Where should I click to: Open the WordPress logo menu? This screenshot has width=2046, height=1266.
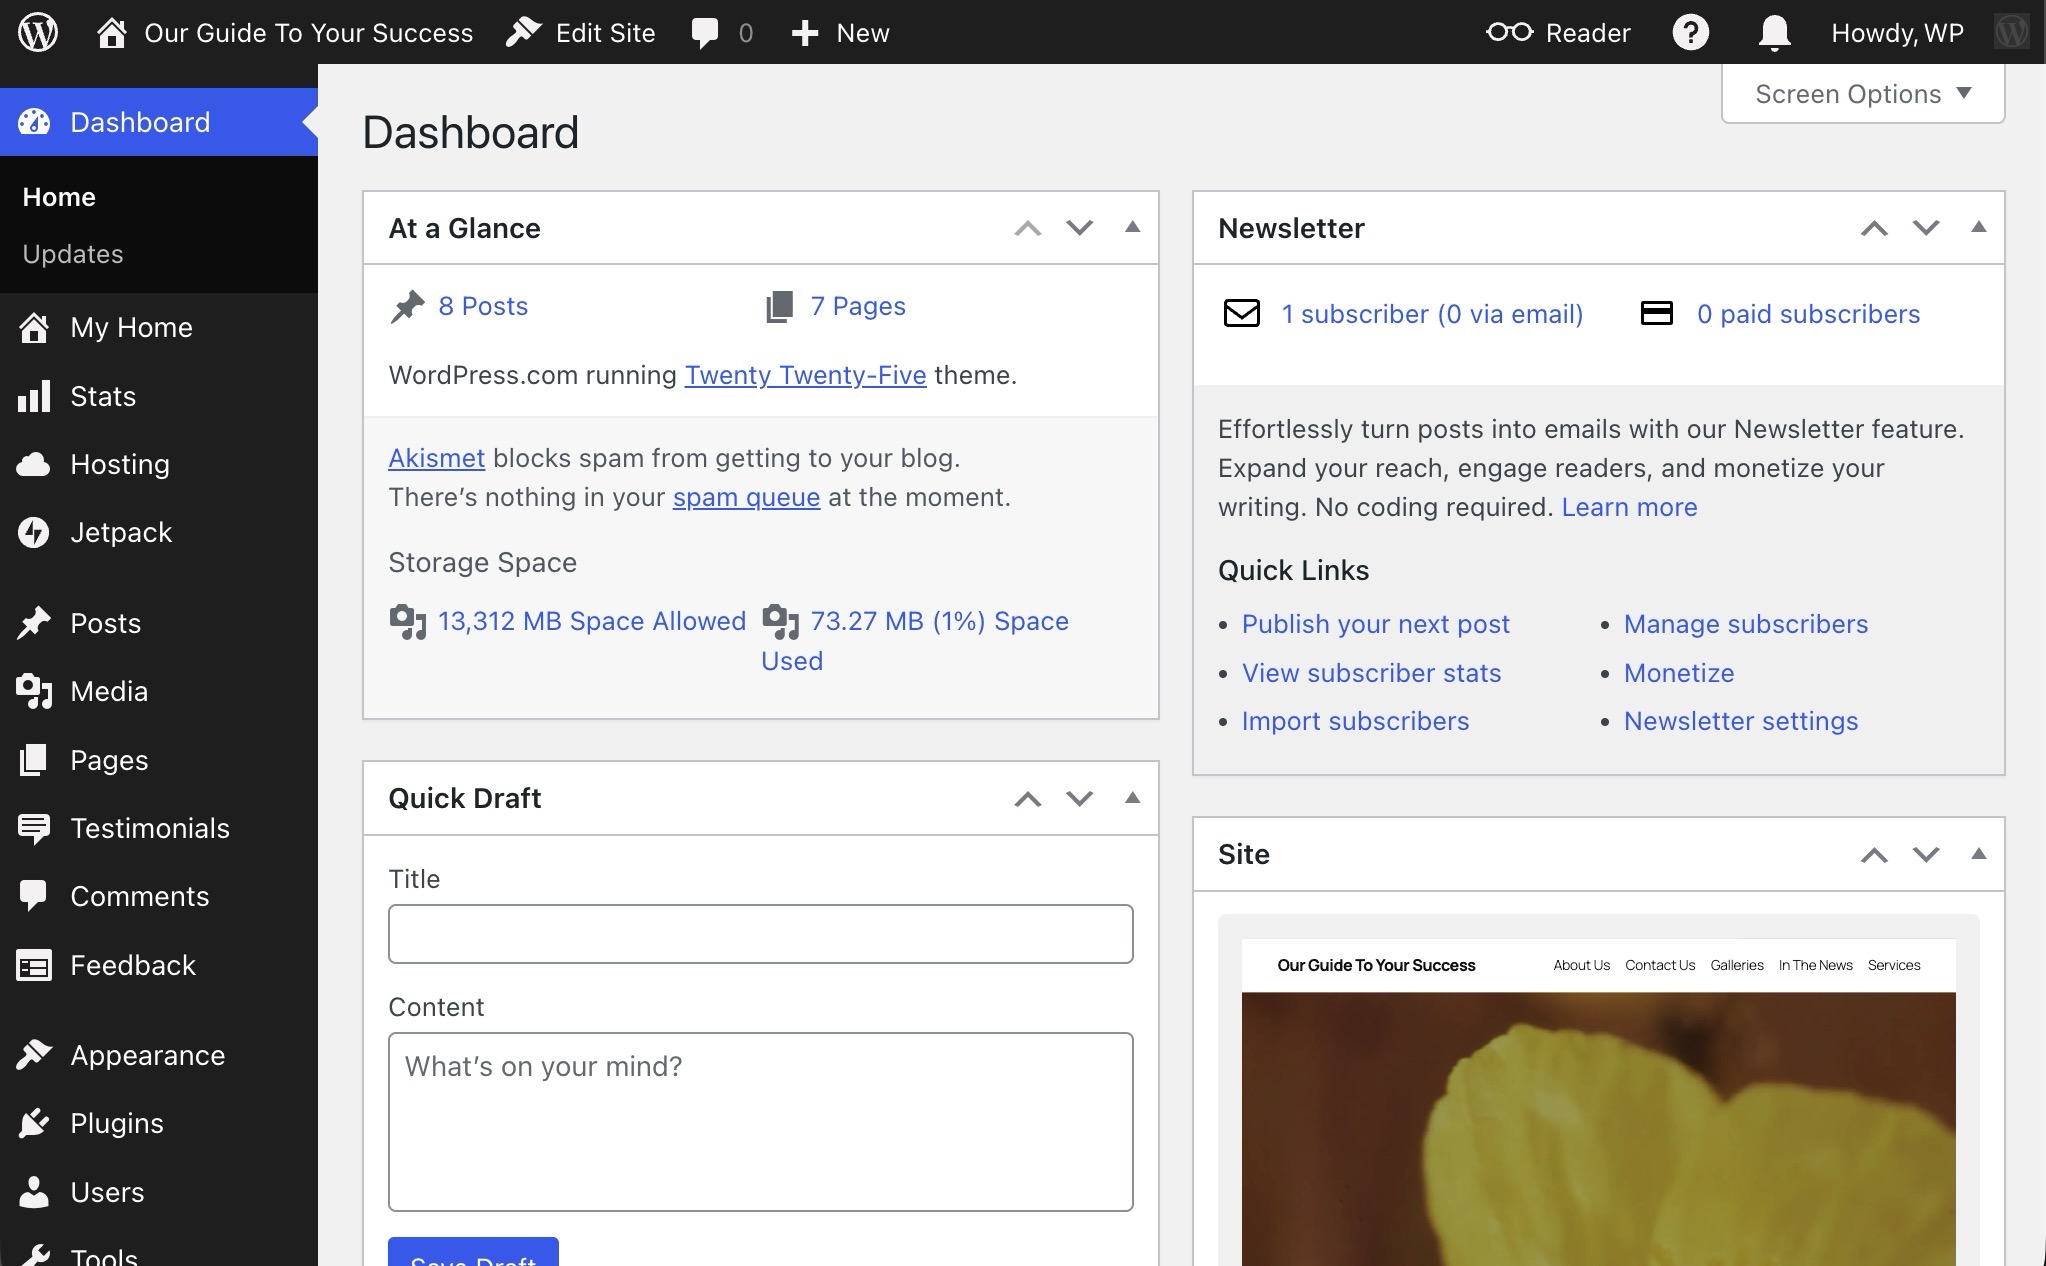pos(36,32)
